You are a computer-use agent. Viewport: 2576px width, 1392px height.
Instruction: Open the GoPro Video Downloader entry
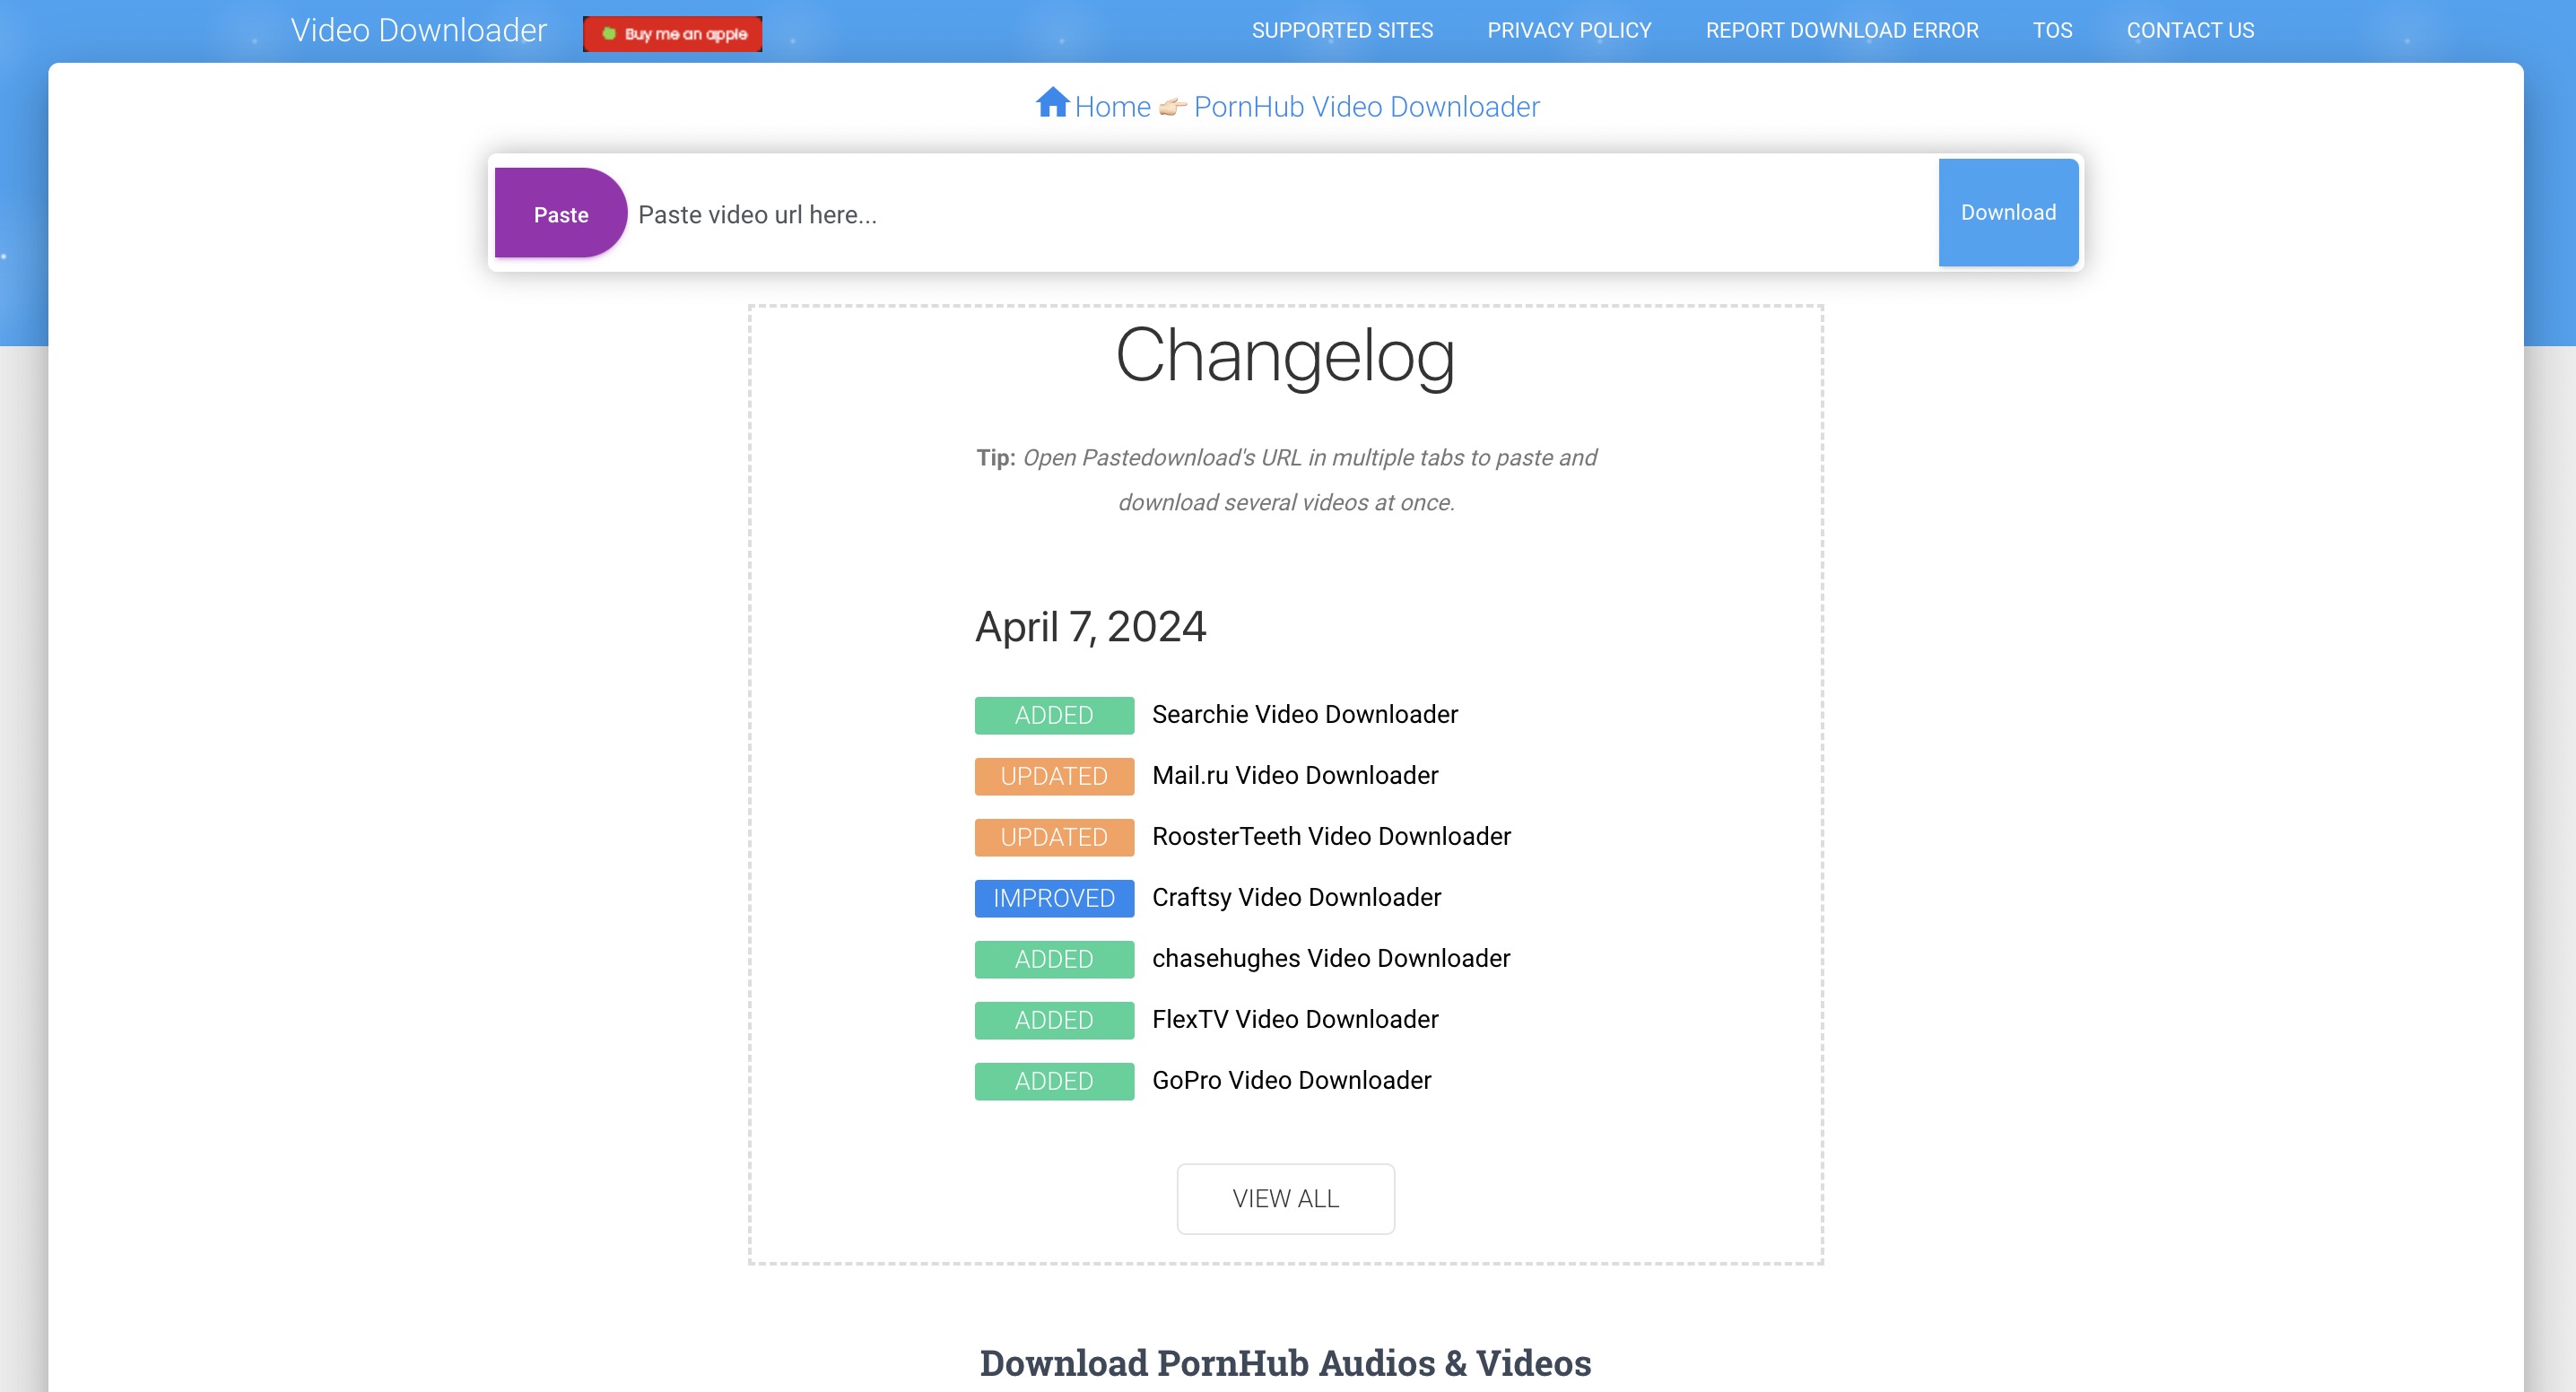click(1291, 1080)
